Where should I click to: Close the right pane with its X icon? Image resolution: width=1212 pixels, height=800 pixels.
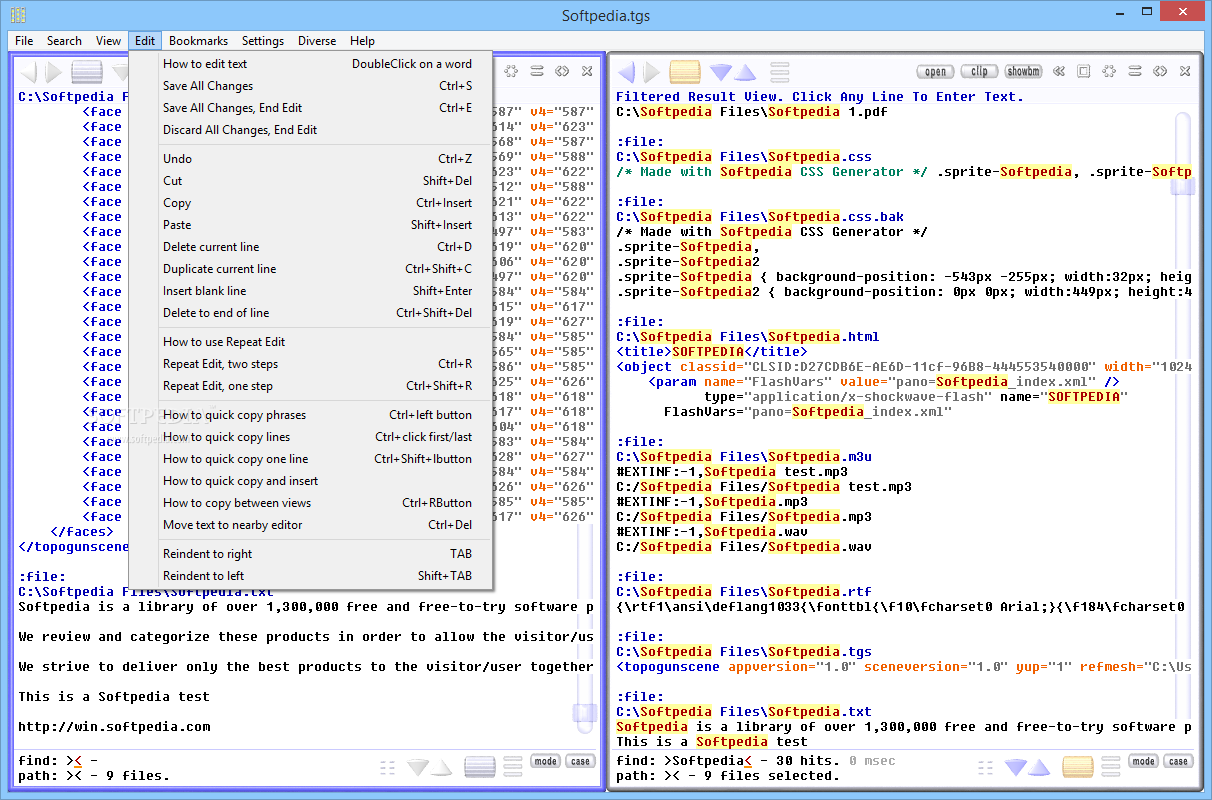(x=1185, y=71)
